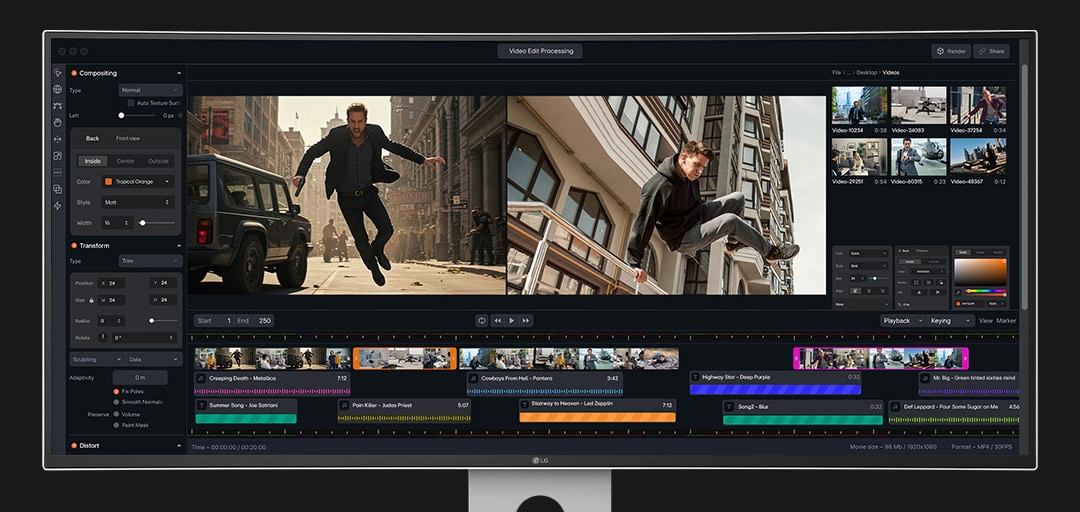This screenshot has width=1080, height=512.
Task: Select the Paint Mask radio option
Action: pos(116,425)
